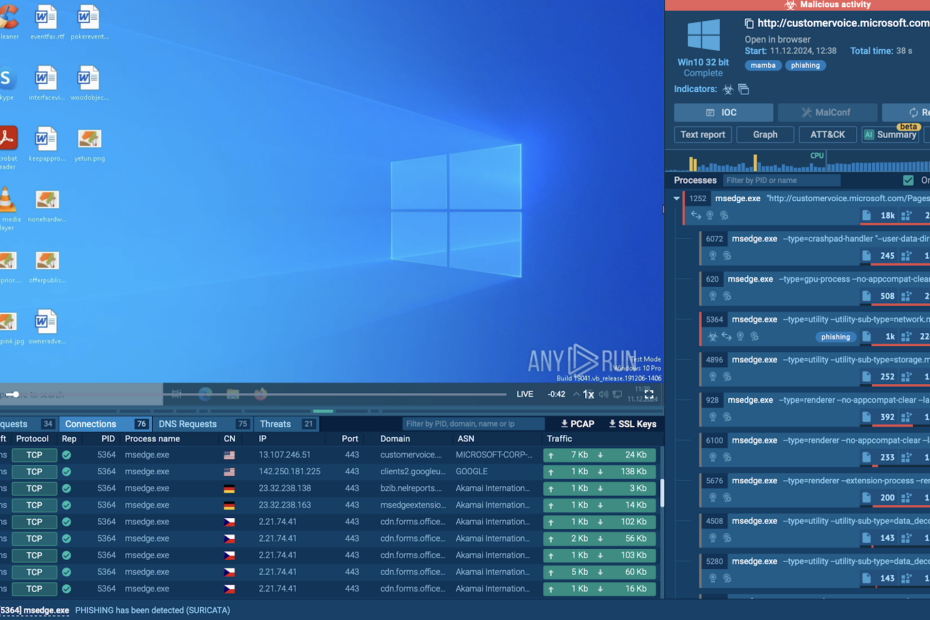Open the Text report view
930x620 pixels.
click(703, 135)
